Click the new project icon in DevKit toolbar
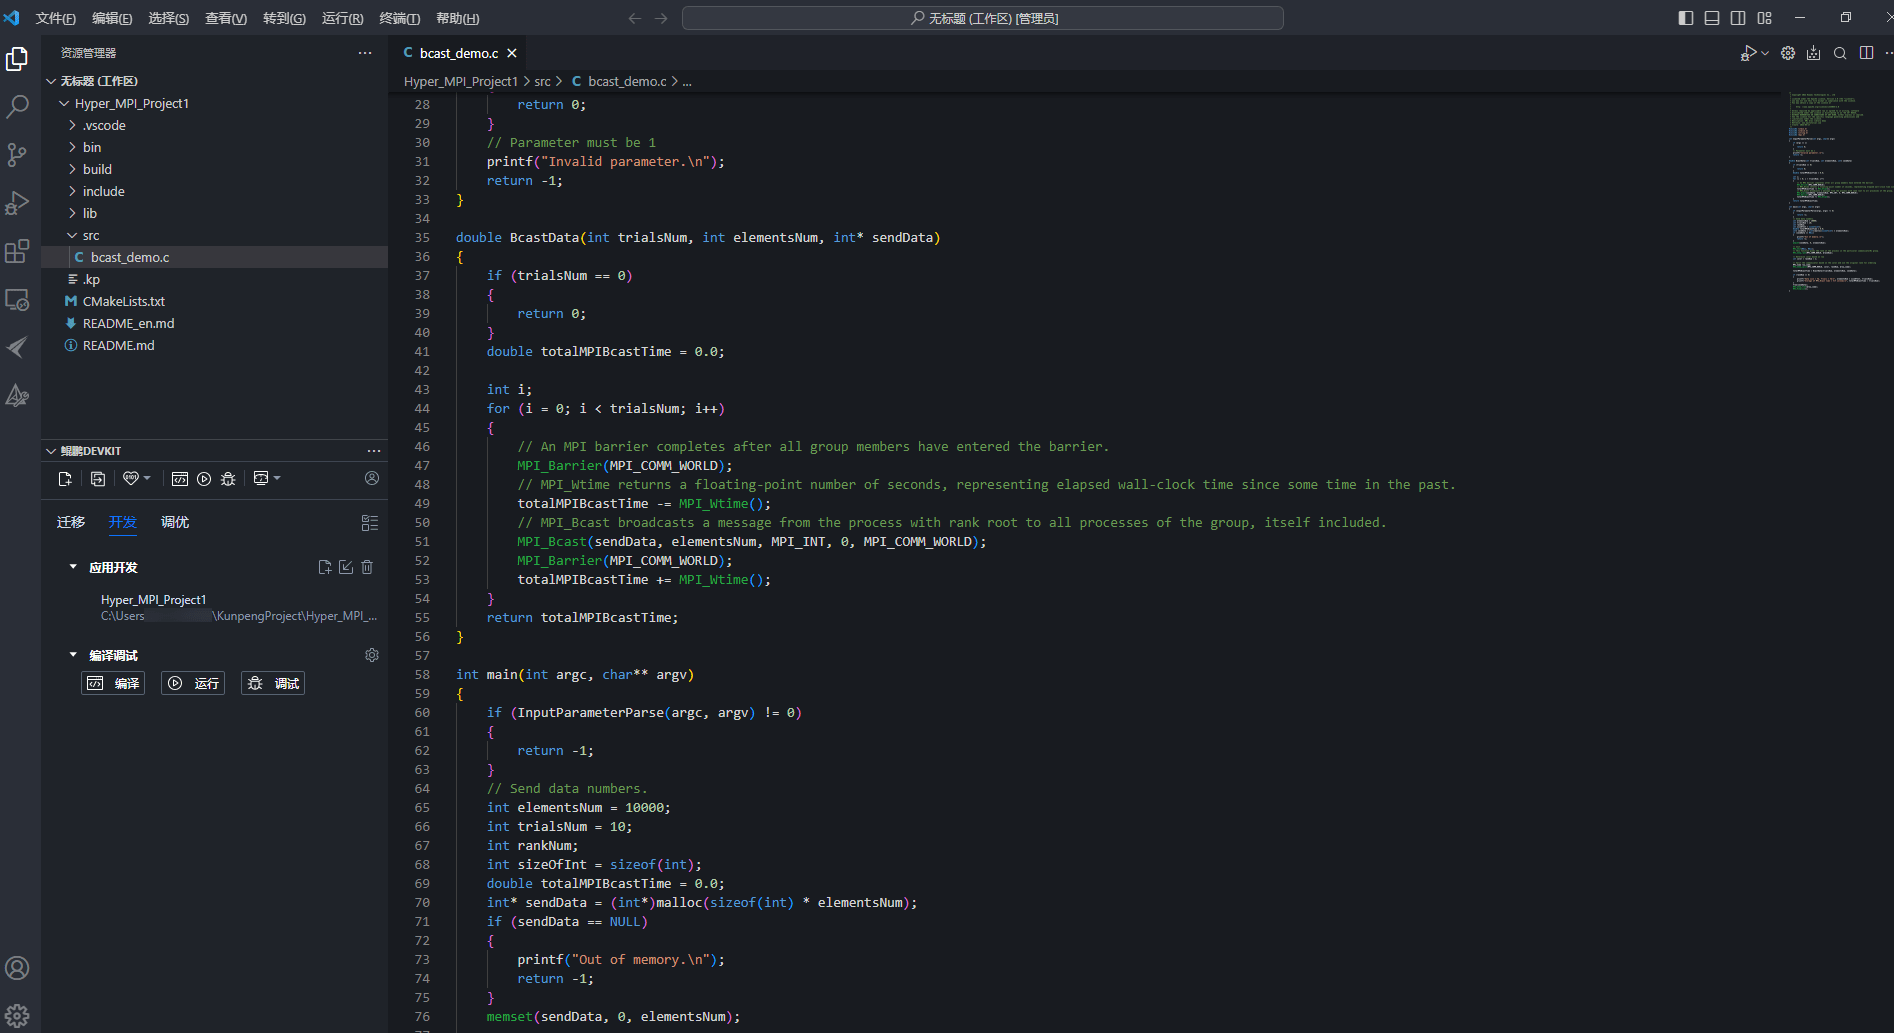This screenshot has height=1033, width=1894. [65, 479]
